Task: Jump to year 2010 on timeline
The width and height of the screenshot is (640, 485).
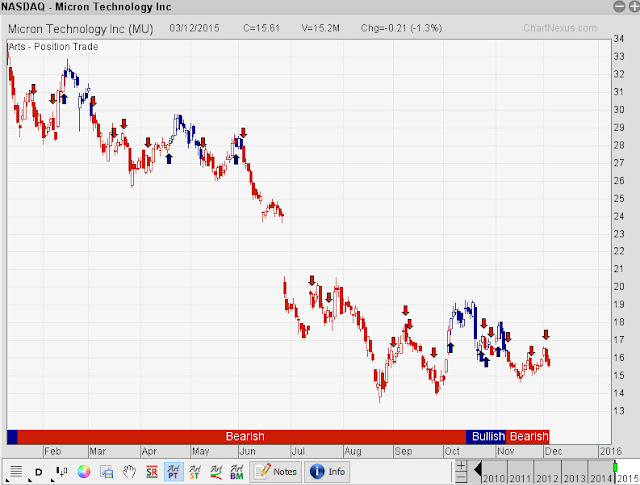Action: point(494,478)
